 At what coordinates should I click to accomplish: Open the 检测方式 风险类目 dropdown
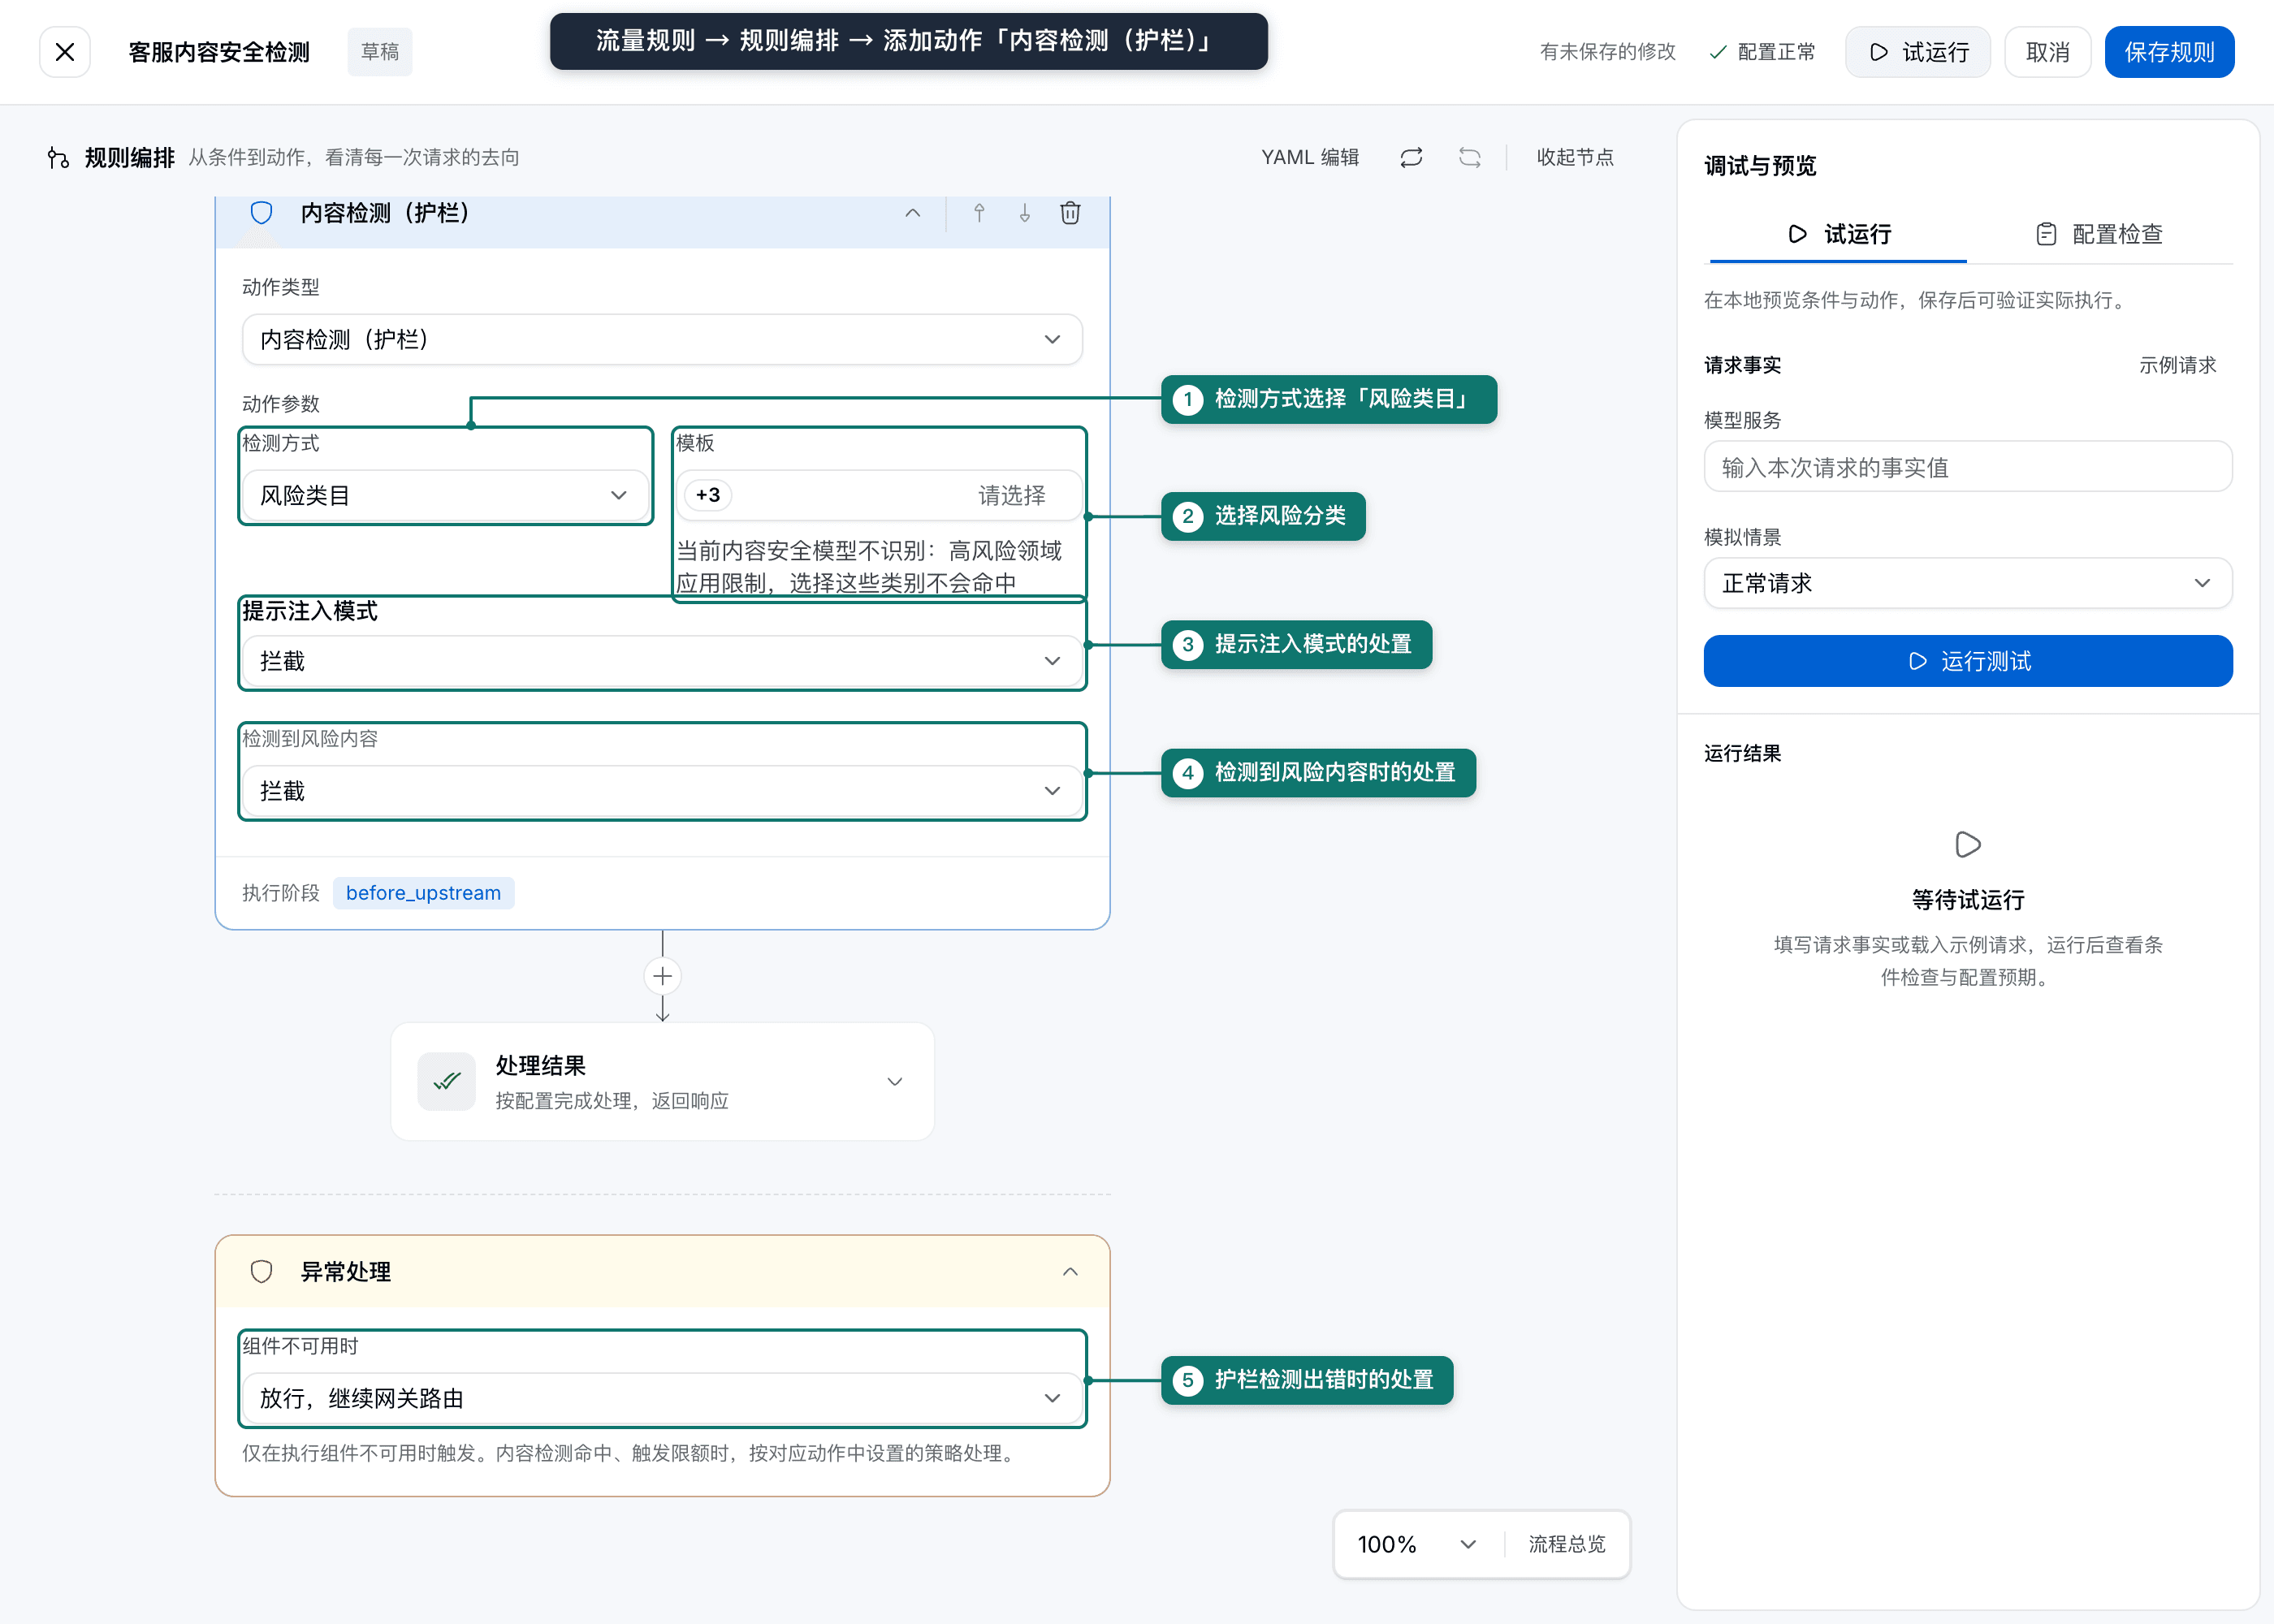click(445, 495)
